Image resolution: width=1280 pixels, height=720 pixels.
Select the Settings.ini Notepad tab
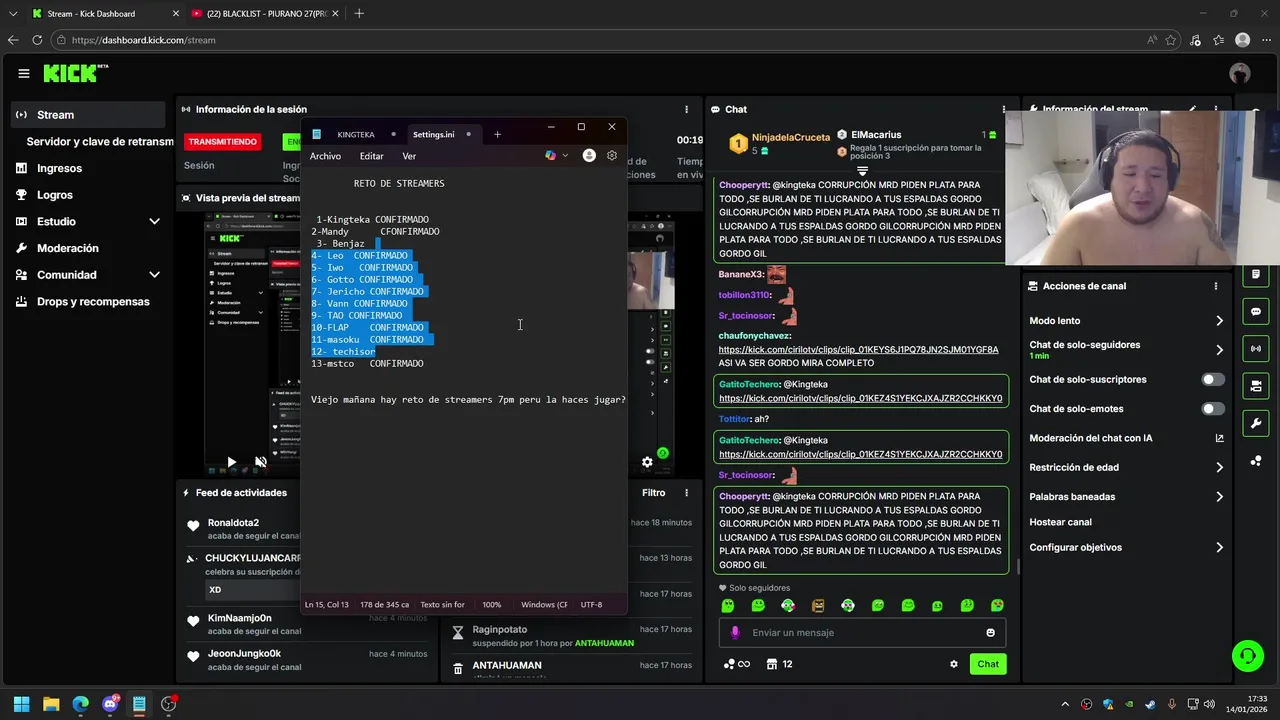pos(433,134)
